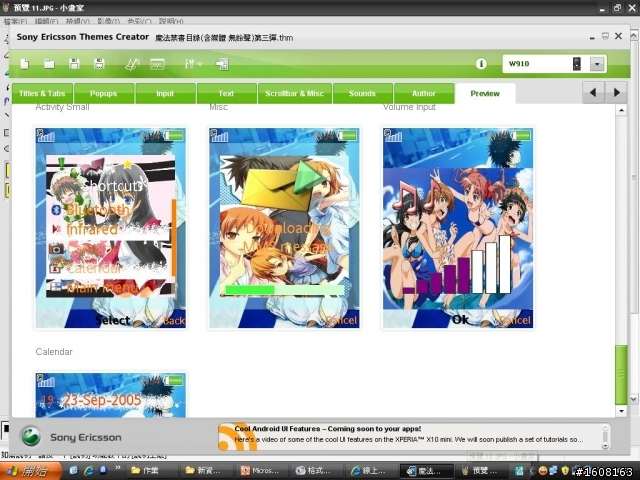This screenshot has height=480, width=640.
Task: Save the theme with the first floppy icon
Action: point(74,64)
